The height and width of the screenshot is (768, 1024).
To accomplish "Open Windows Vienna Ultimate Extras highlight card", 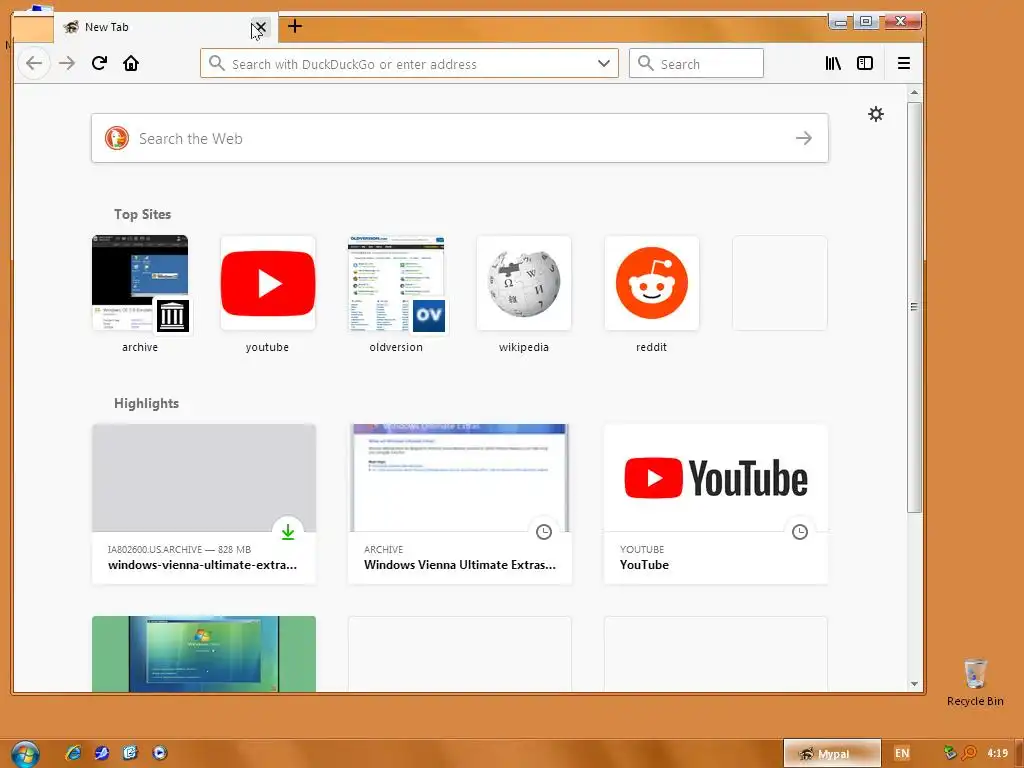I will point(460,504).
